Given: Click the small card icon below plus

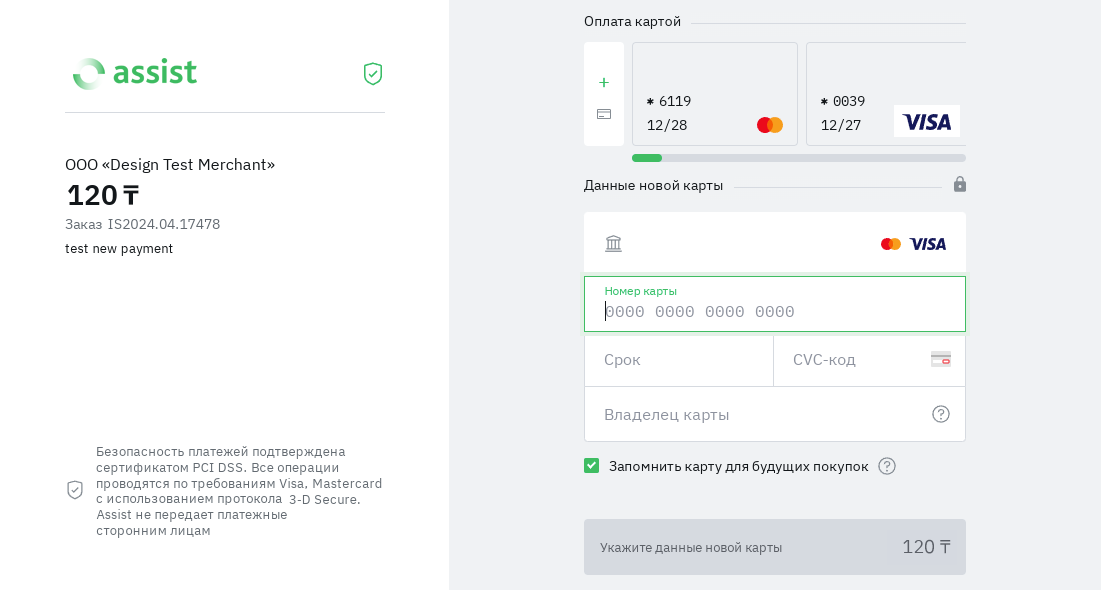Looking at the screenshot, I should point(604,114).
